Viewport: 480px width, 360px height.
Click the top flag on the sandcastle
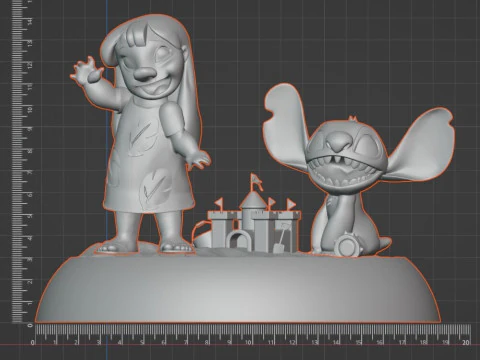click(x=256, y=181)
